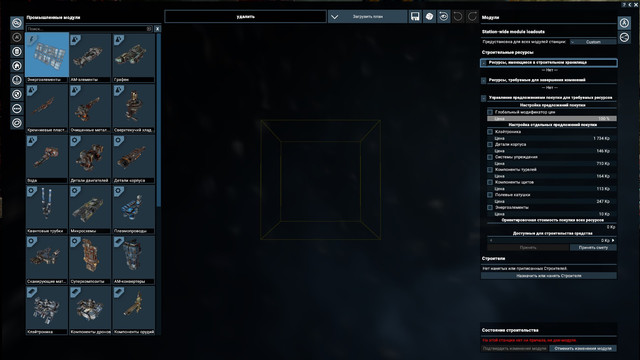The image size is (640, 360).
Task: Select the Графен production module
Action: tap(133, 58)
